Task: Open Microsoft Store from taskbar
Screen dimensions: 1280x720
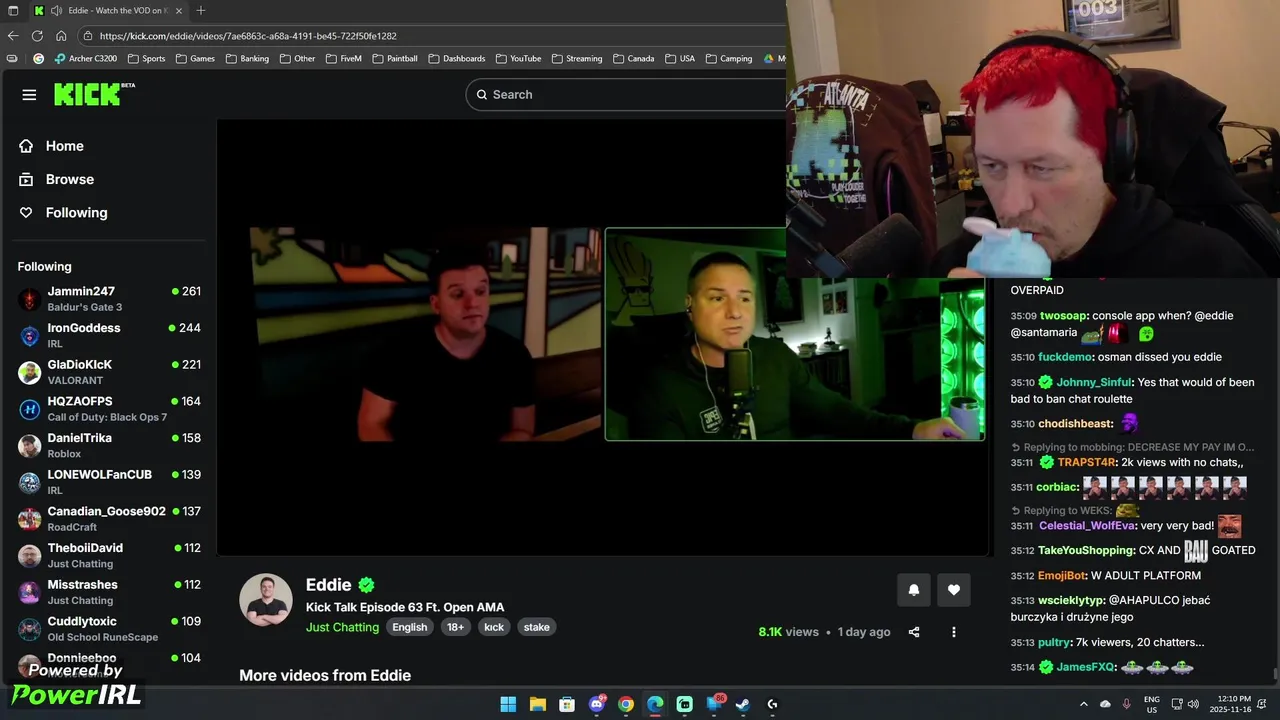Action: coord(567,704)
